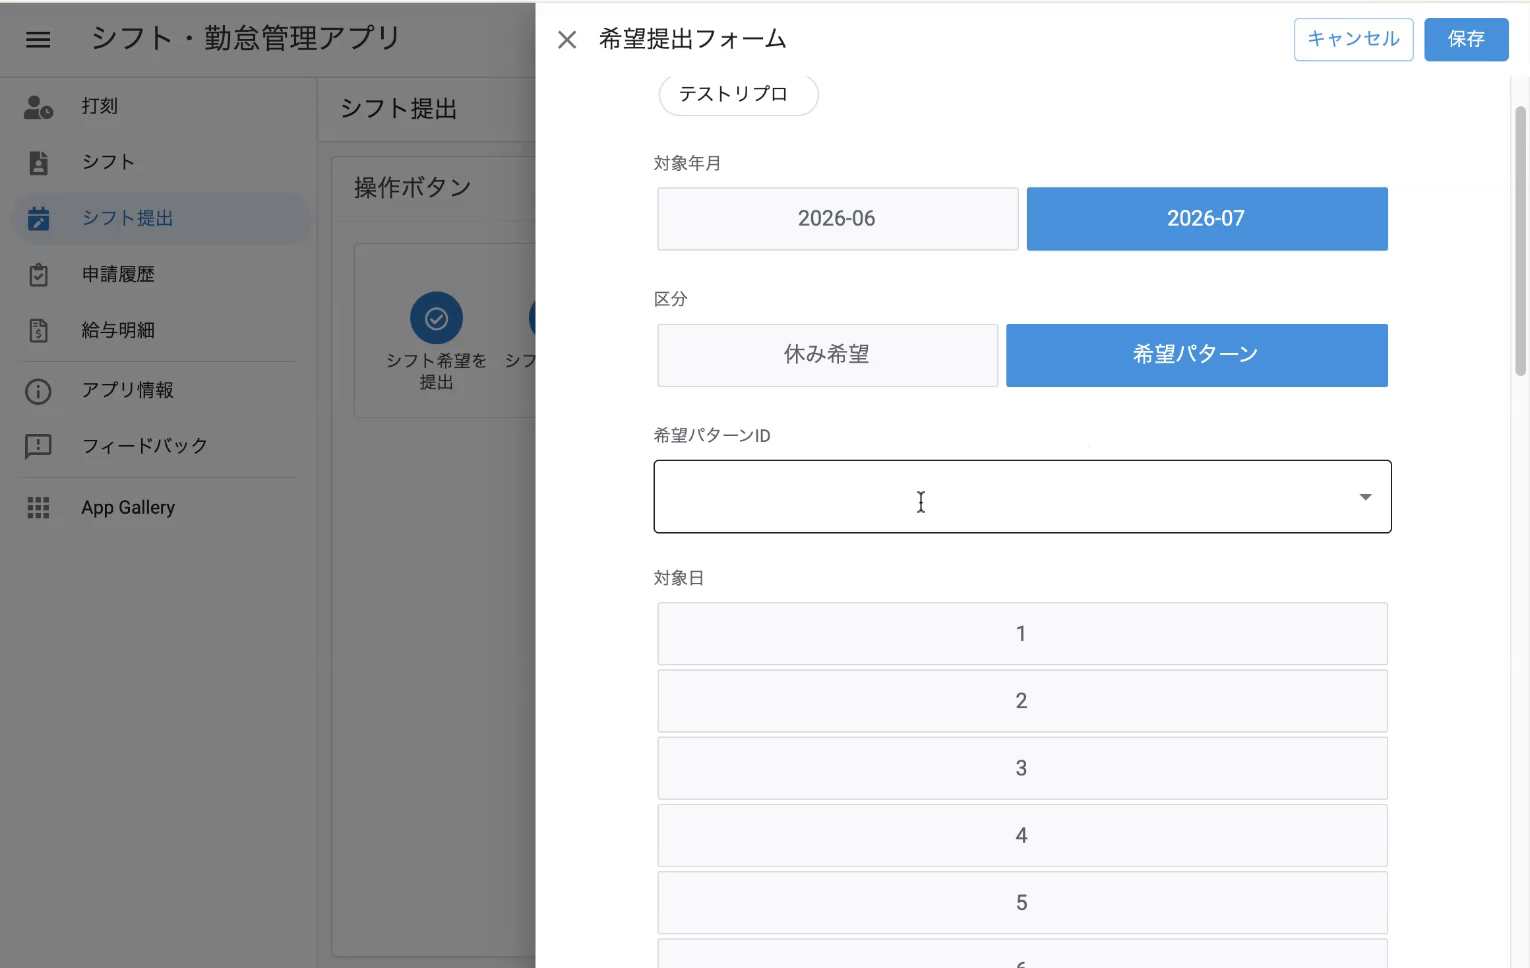Click the 申請履歴 clipboard icon
1530x968 pixels.
38,275
